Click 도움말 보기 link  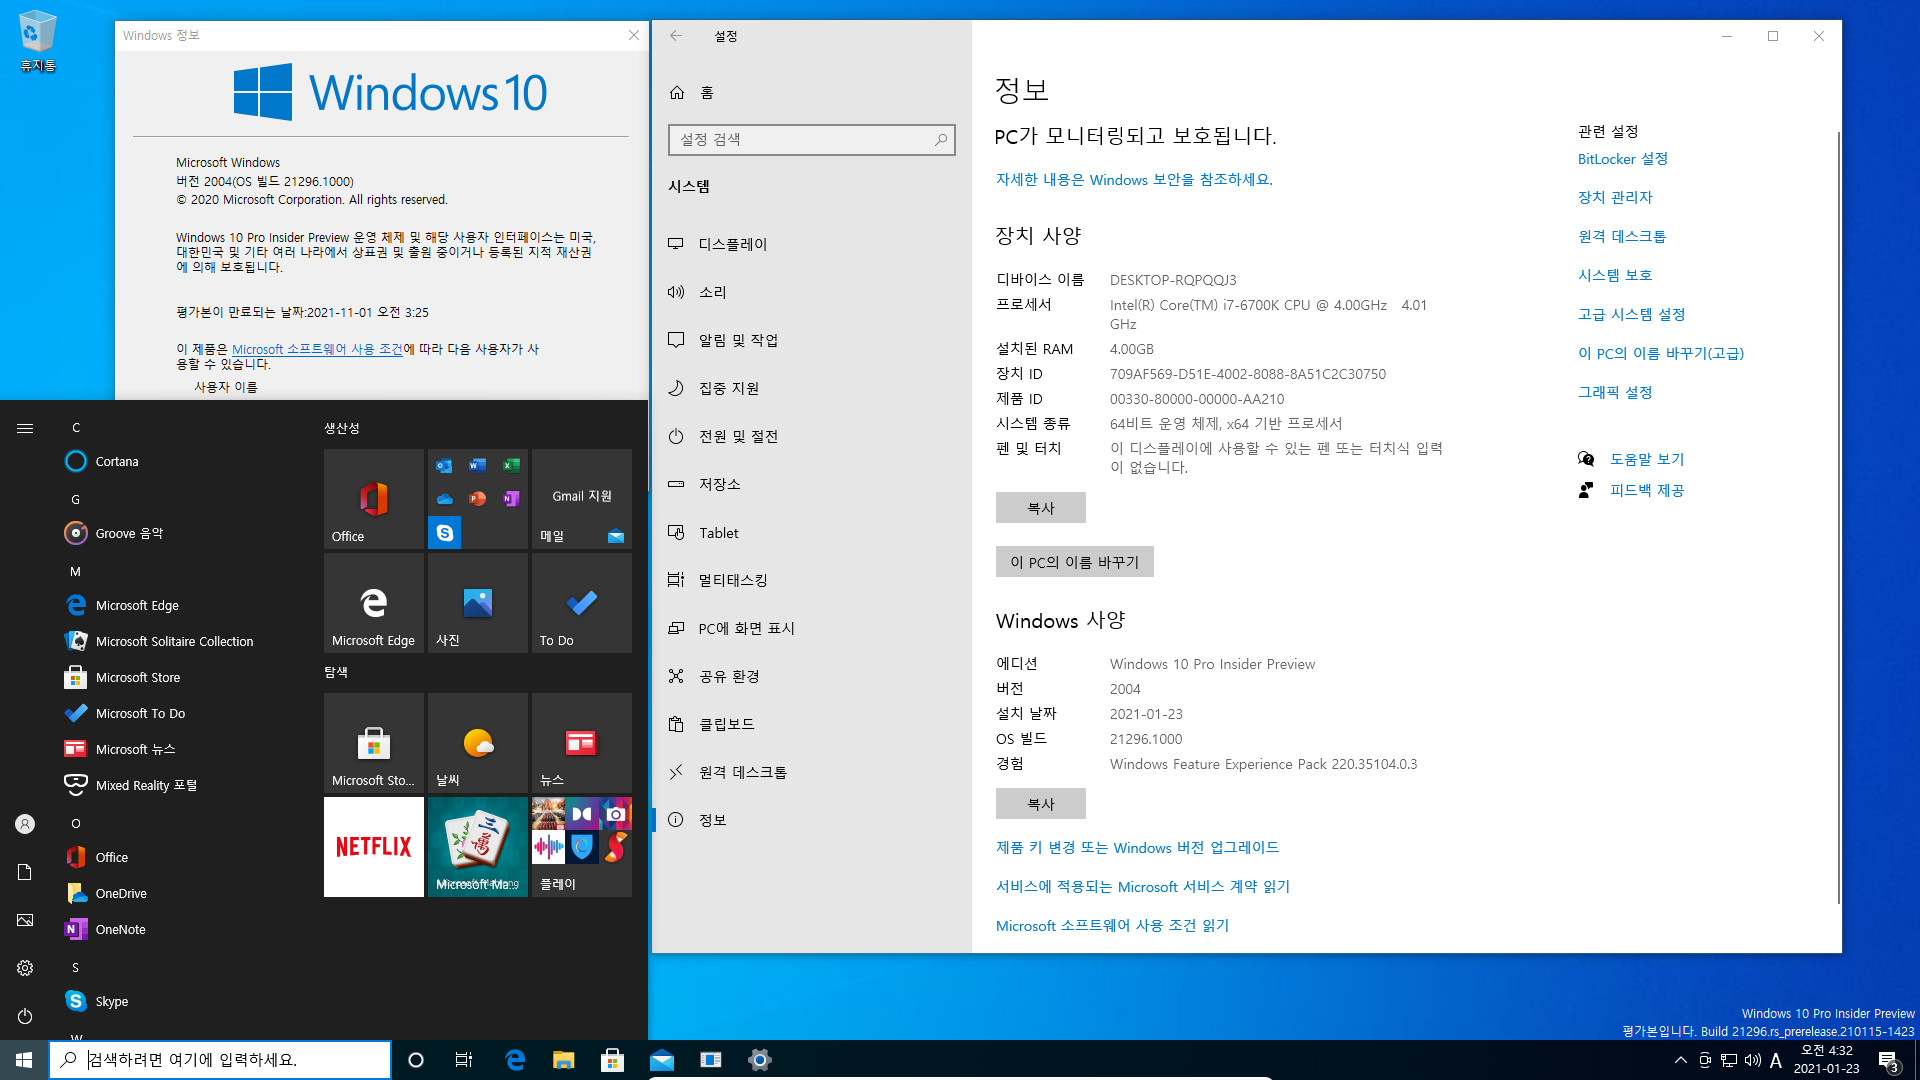point(1647,459)
